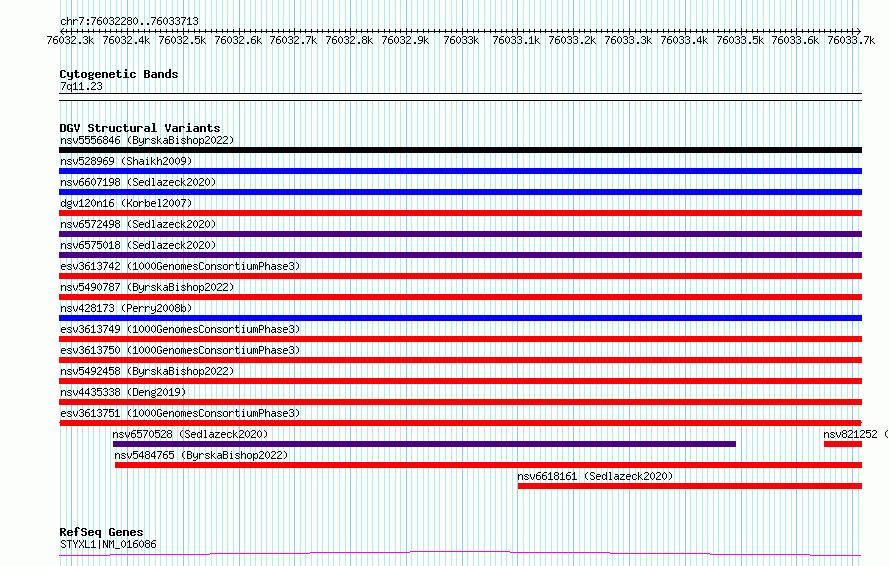Open the nsv6607198 (Sedlazeck2020) label
890x566 pixels.
point(138,182)
